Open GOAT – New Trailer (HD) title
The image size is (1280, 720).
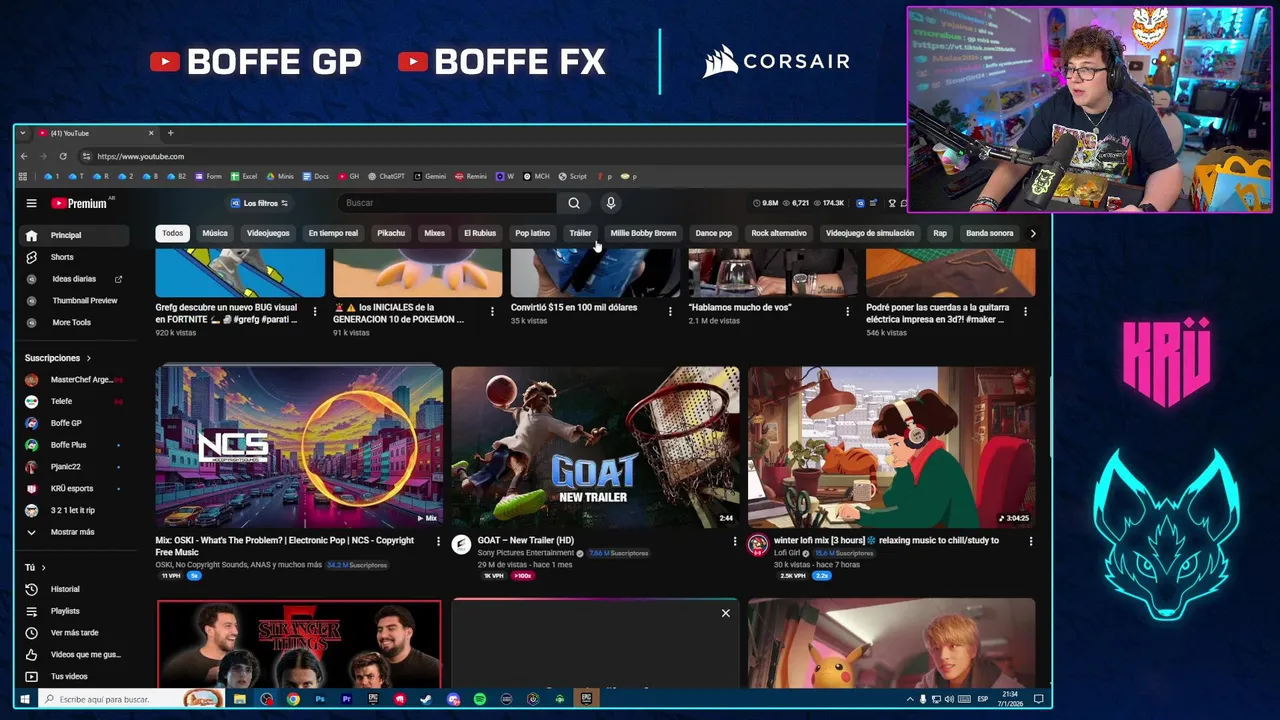pyautogui.click(x=526, y=541)
